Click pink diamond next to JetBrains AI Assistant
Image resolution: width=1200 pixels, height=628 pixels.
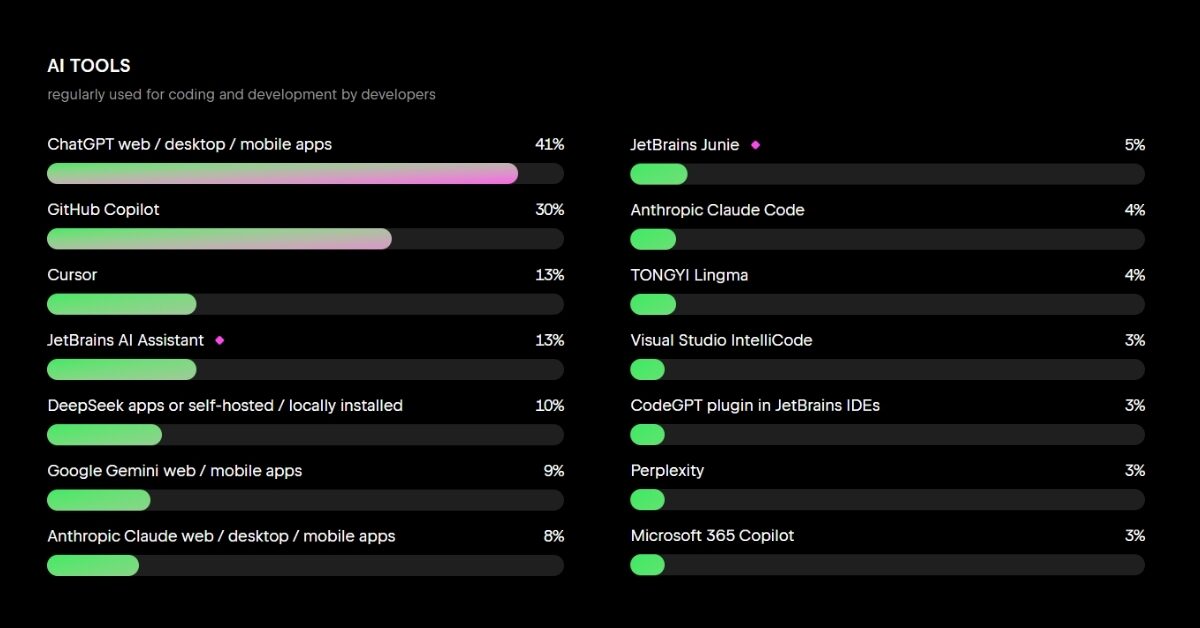[220, 340]
